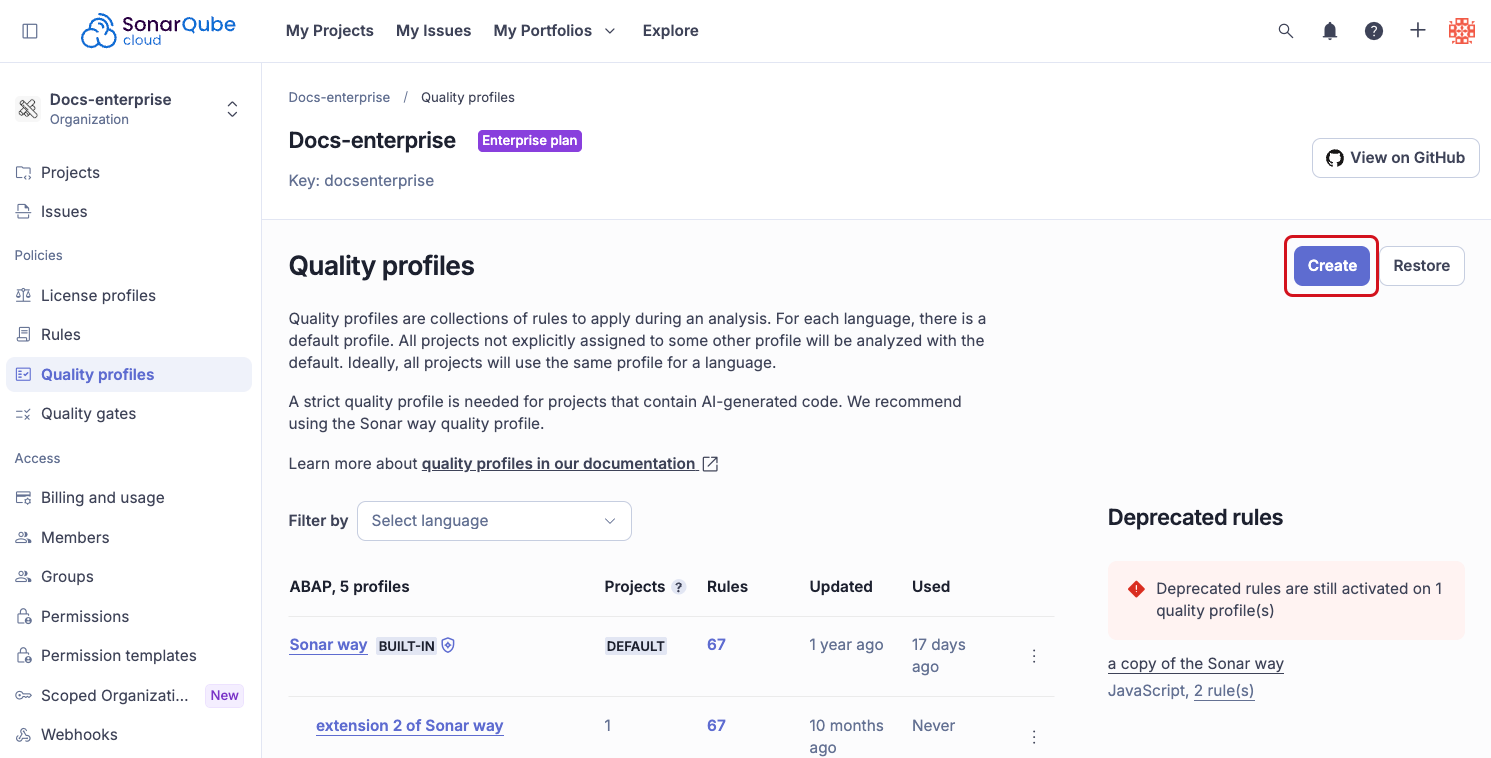The height and width of the screenshot is (758, 1491).
Task: Click the Rules icon in sidebar
Action: (x=24, y=335)
